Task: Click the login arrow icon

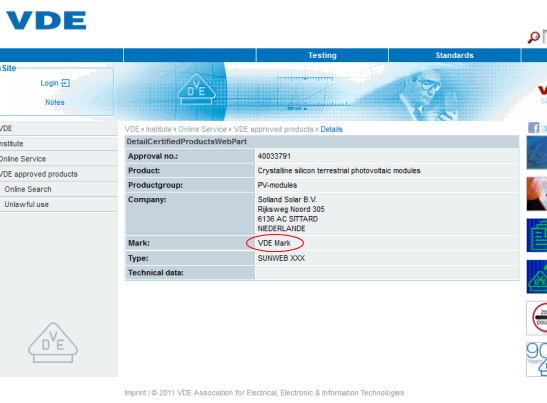Action: pos(66,83)
